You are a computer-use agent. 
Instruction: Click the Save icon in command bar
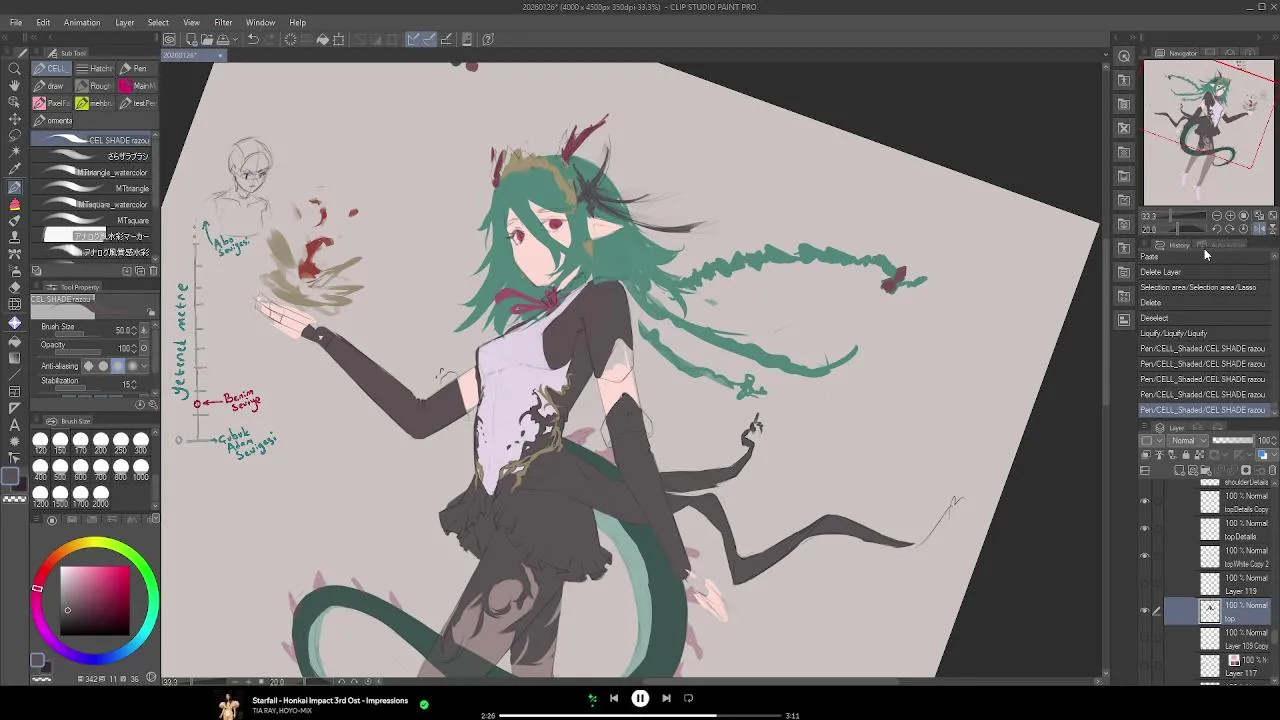point(222,40)
